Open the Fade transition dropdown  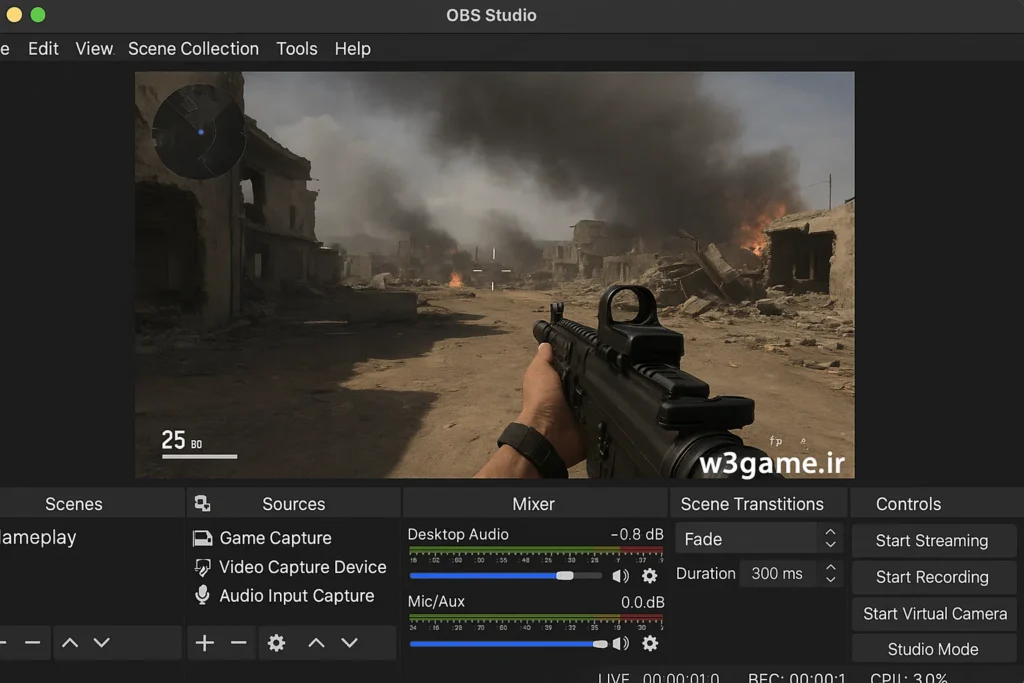tap(760, 539)
